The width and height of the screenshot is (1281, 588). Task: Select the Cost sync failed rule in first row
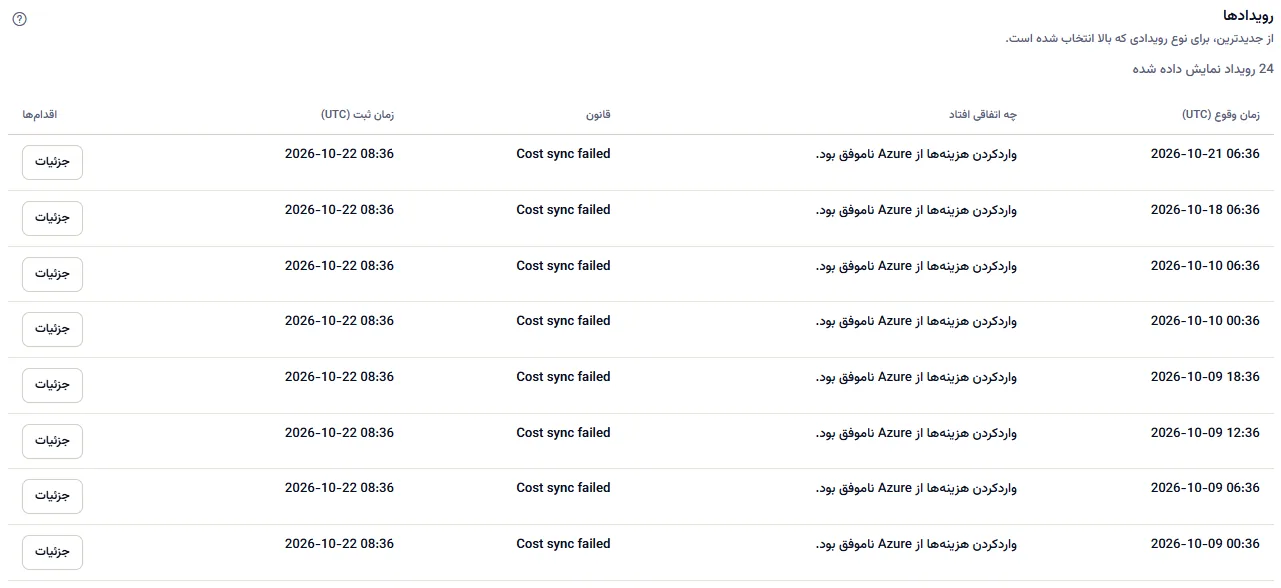tap(563, 154)
